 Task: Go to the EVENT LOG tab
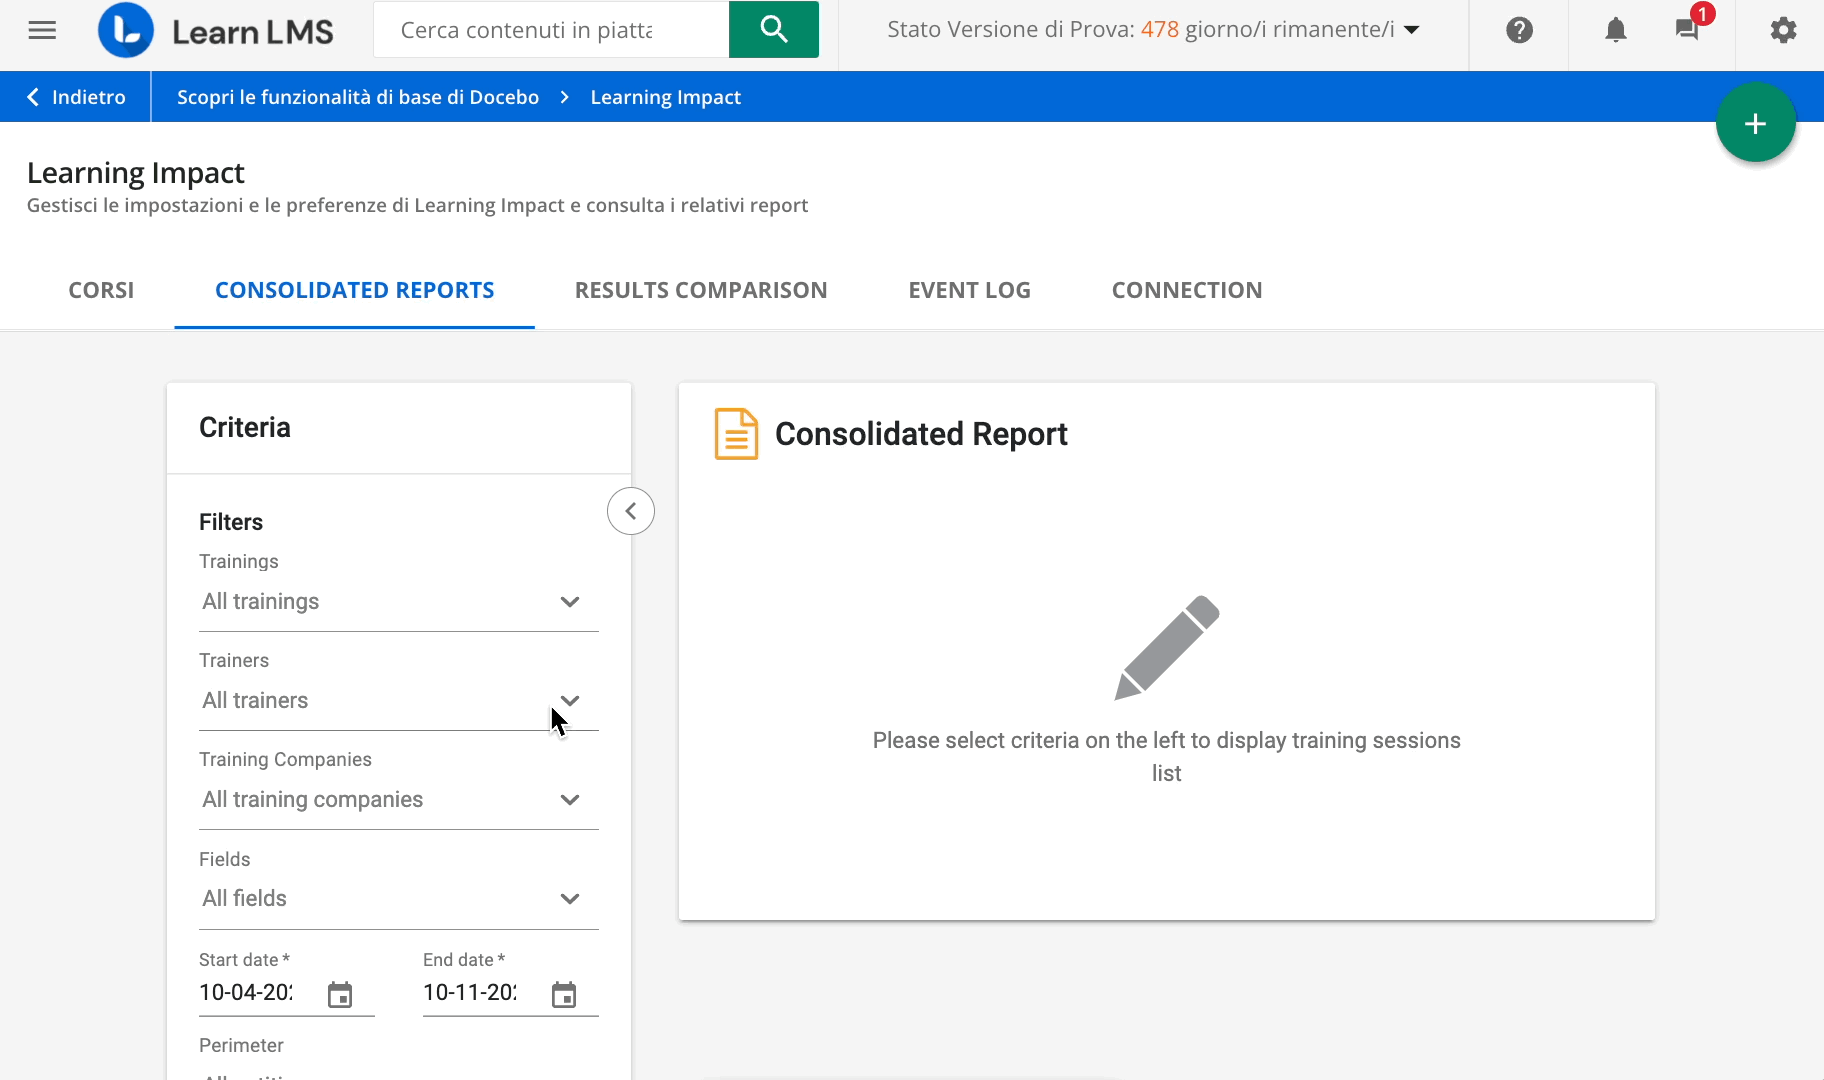click(969, 290)
